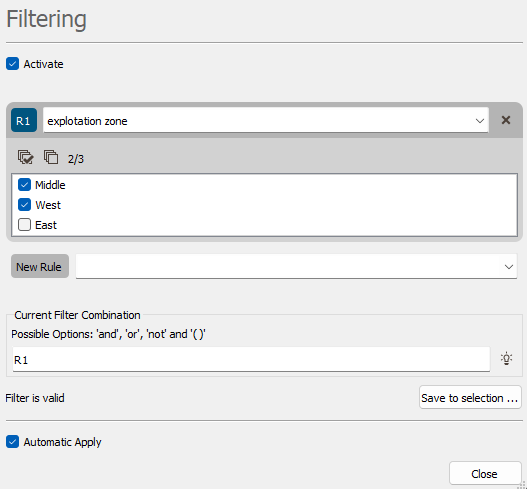
Task: Open the explotation zone dropdown
Action: 266,120
